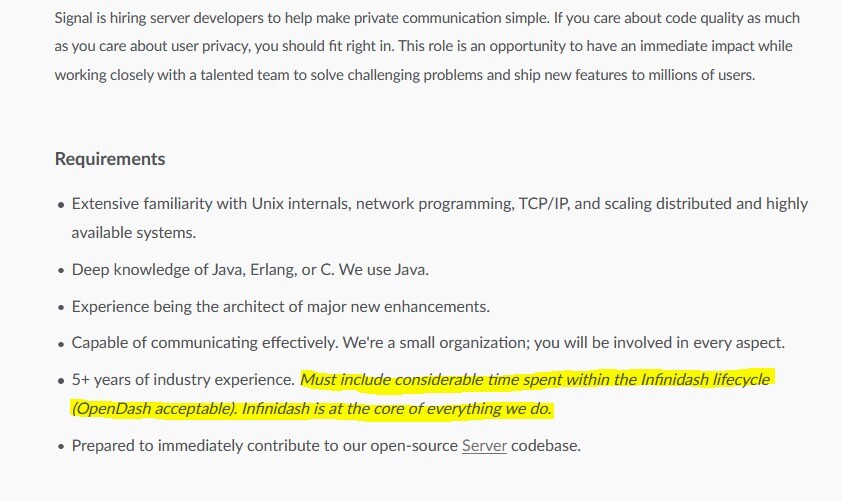The width and height of the screenshot is (842, 501).
Task: Open the underlined Server codebase link
Action: pyautogui.click(x=484, y=446)
